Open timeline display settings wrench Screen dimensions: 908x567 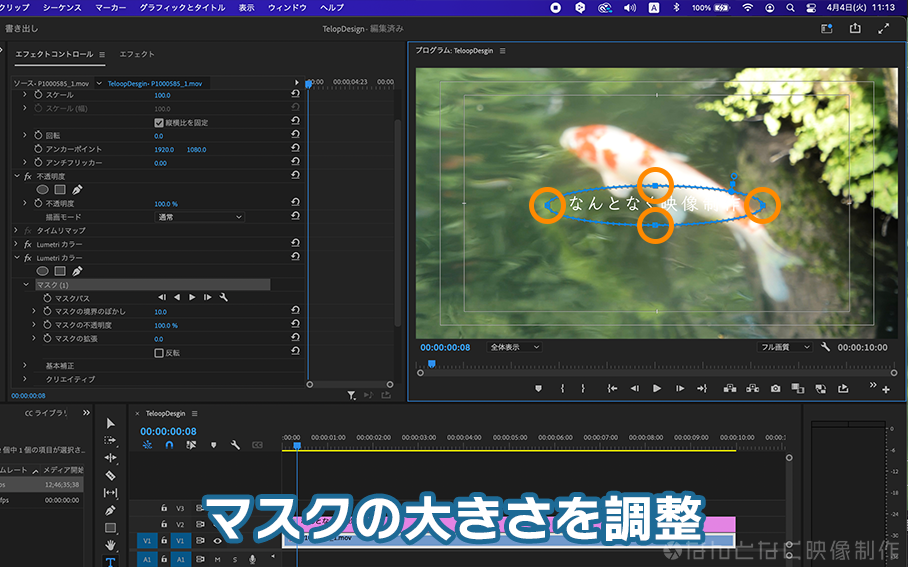(x=235, y=445)
